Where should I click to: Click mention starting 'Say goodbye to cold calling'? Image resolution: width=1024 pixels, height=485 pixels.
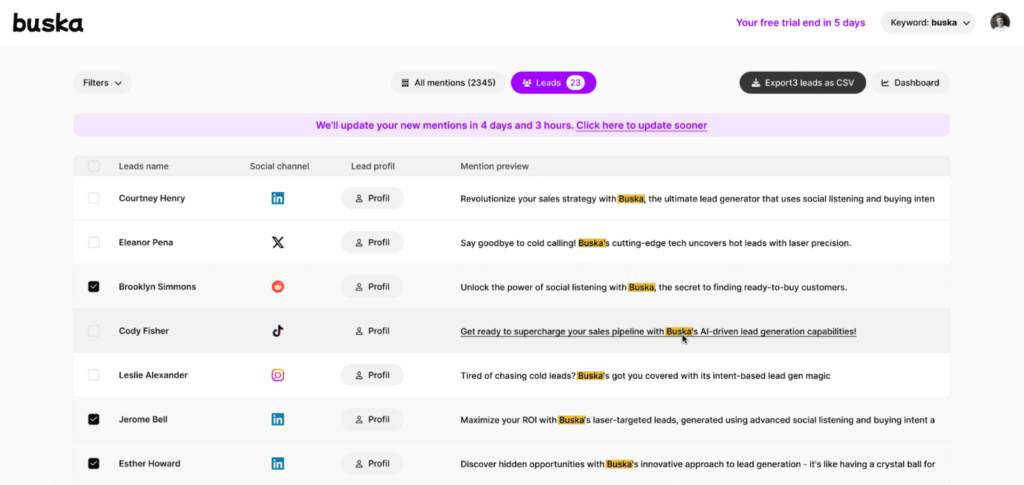(x=656, y=242)
